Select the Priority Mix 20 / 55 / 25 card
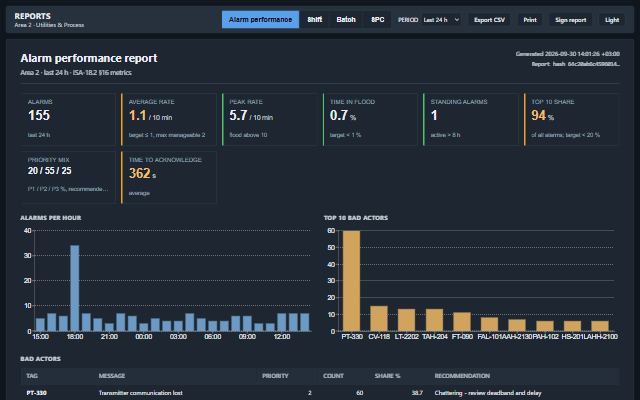 pyautogui.click(x=68, y=178)
